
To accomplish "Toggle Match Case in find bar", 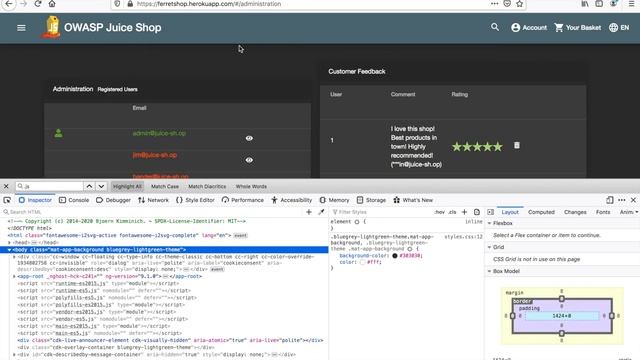I will [x=165, y=186].
